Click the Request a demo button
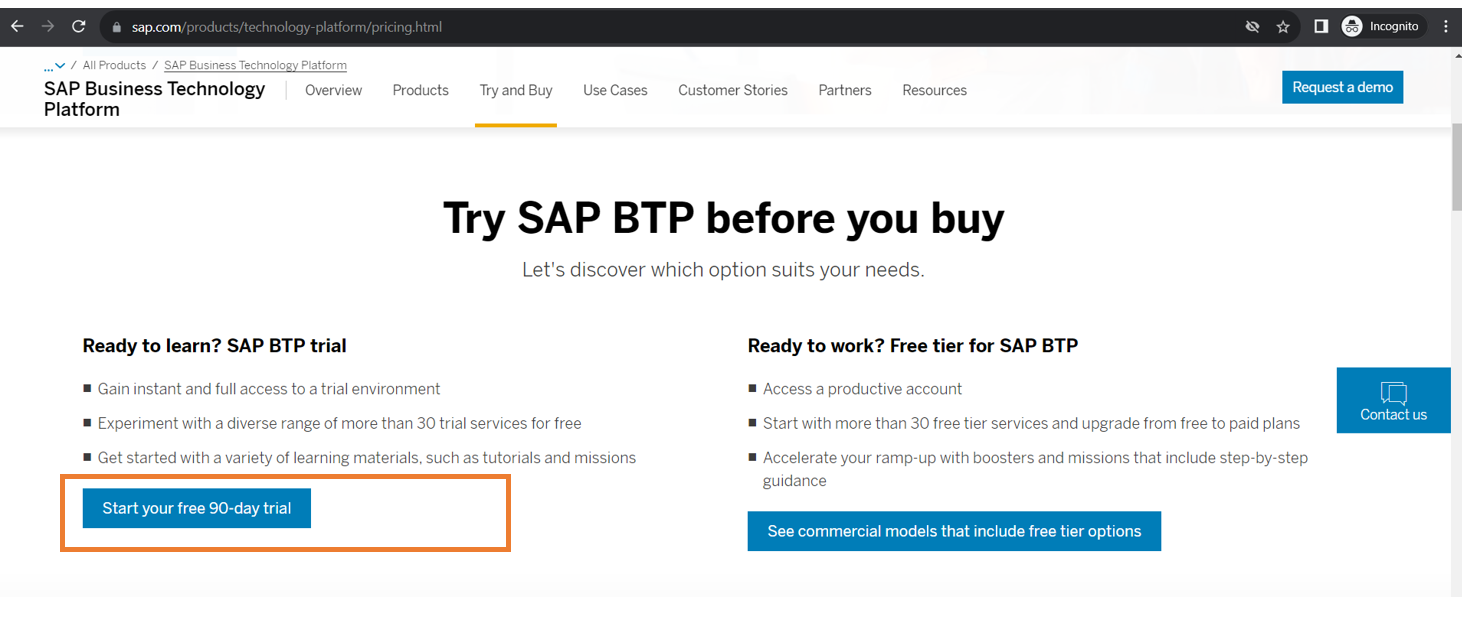Image resolution: width=1462 pixels, height=621 pixels. [1342, 87]
